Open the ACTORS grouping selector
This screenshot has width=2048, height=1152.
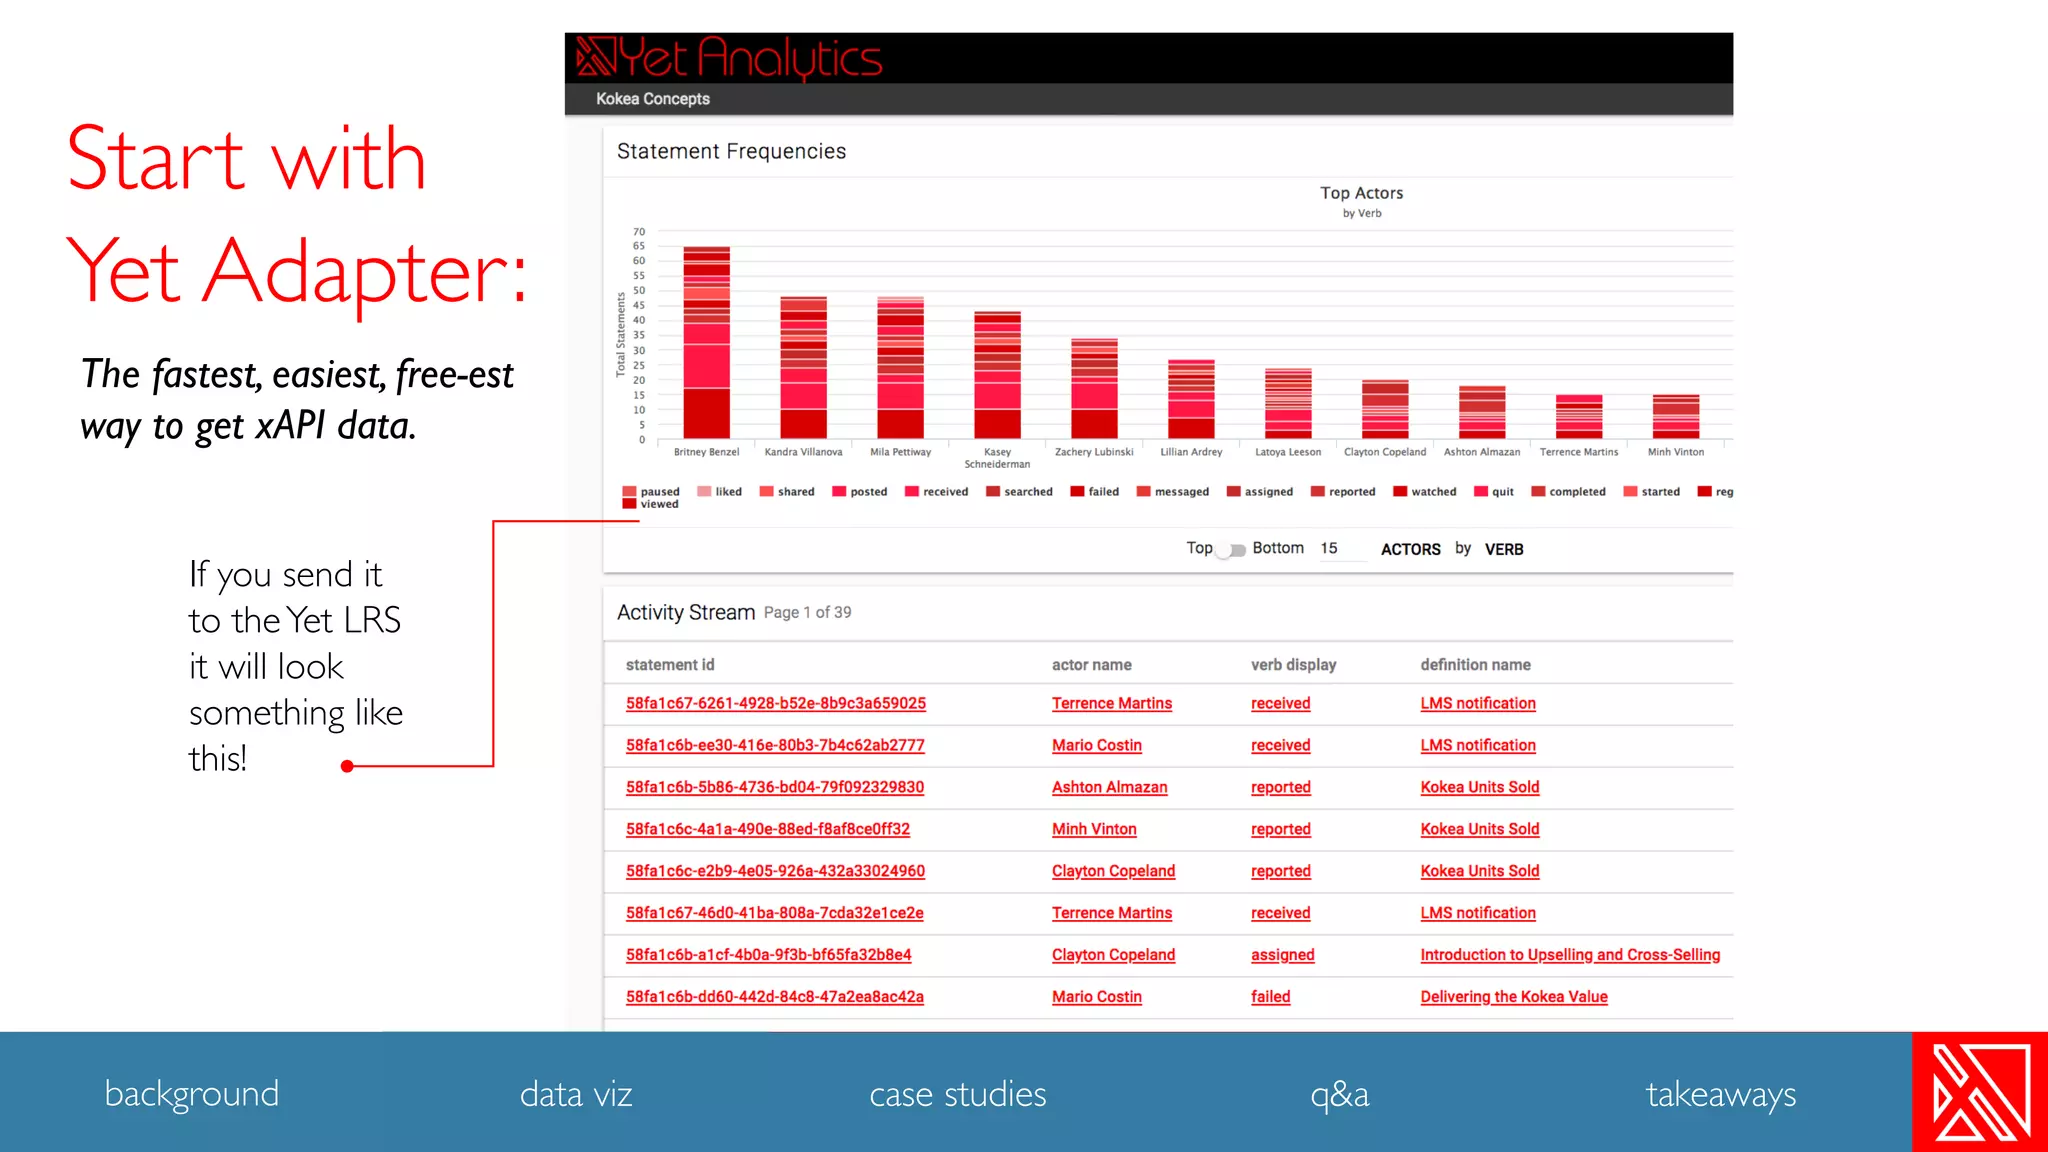click(1410, 549)
